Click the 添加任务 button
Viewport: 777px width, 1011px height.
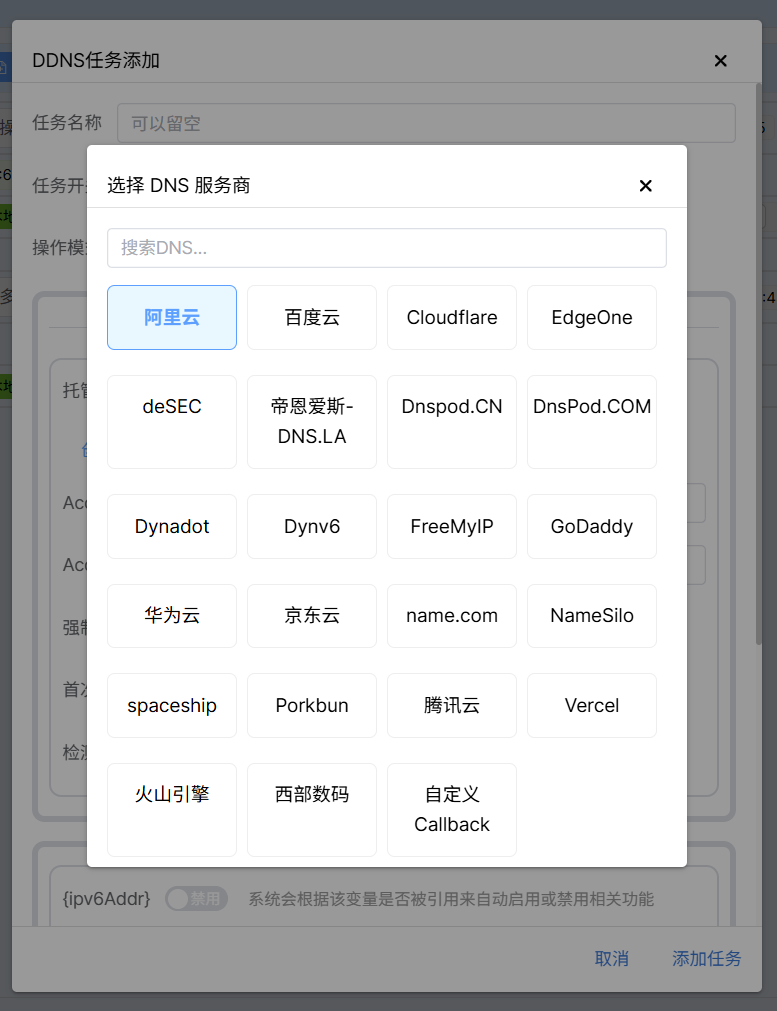tap(707, 959)
